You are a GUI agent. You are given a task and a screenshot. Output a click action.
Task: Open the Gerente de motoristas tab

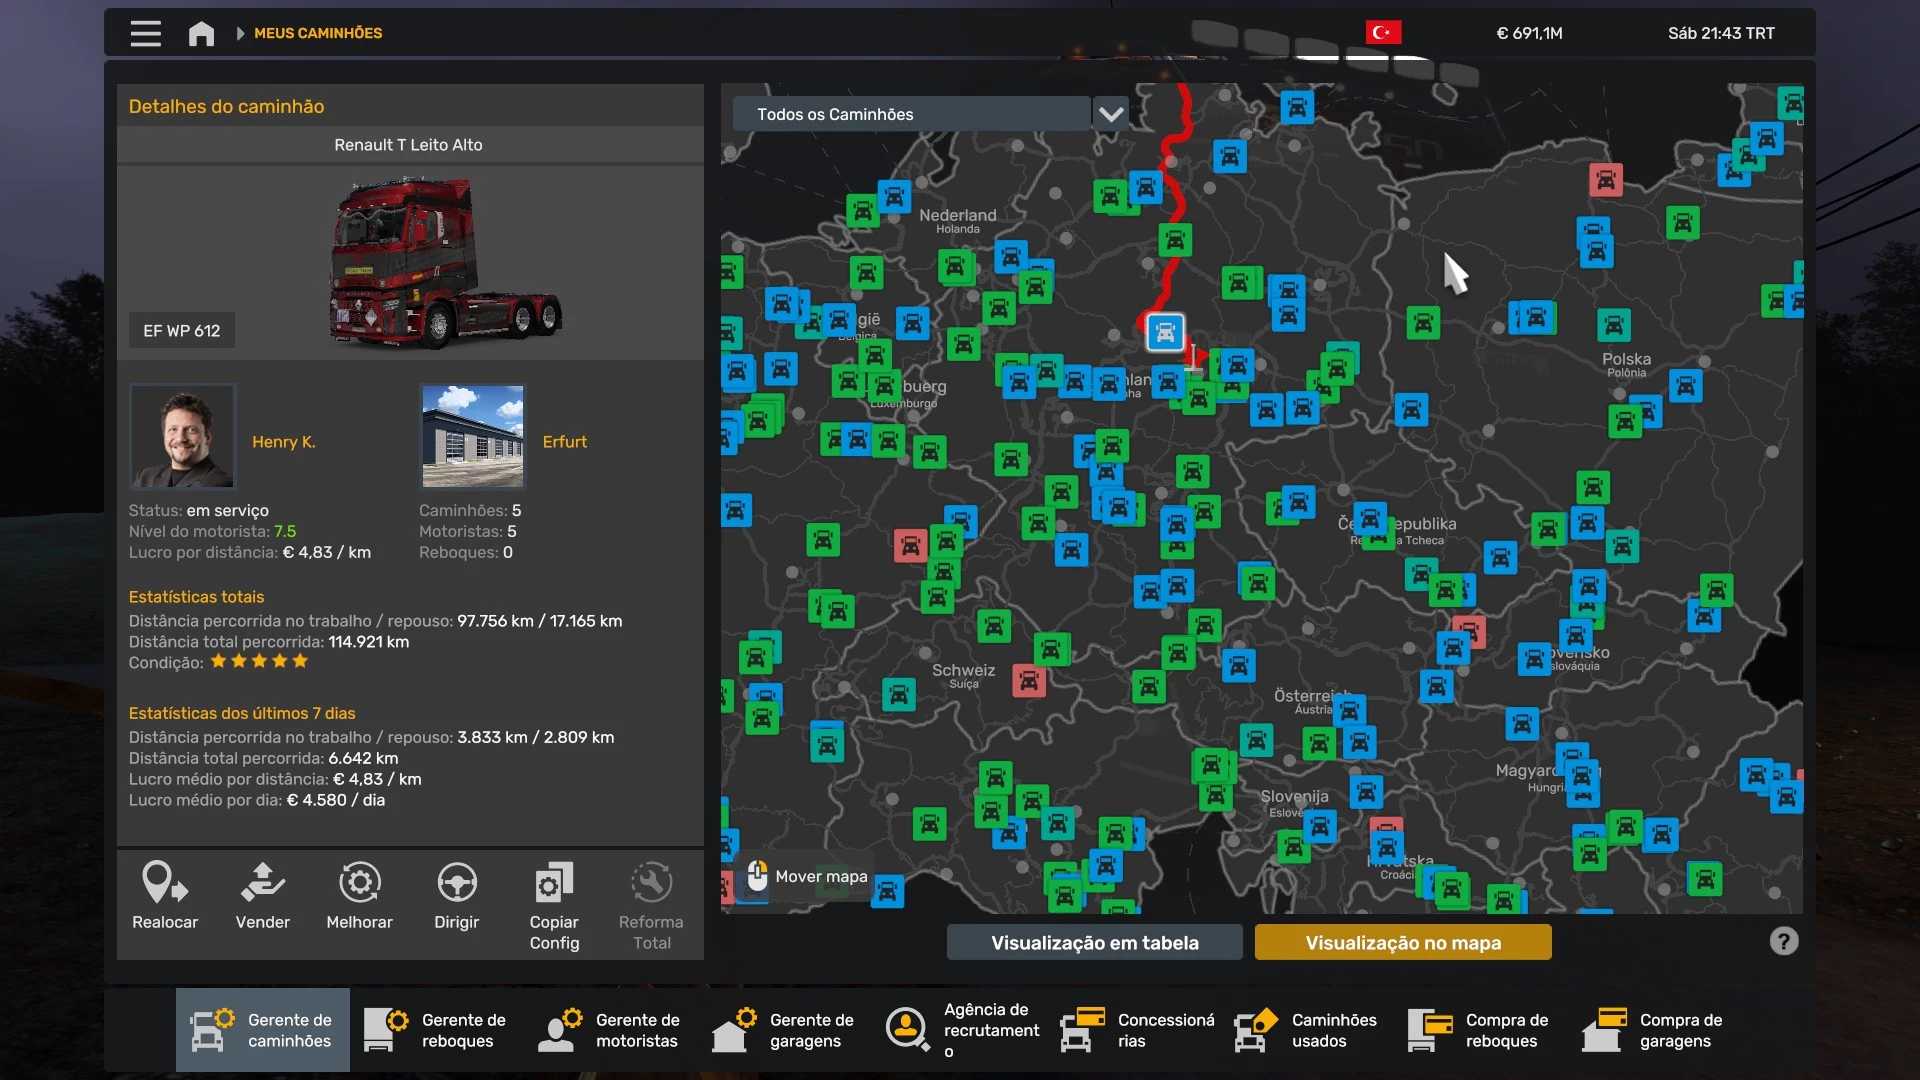click(x=610, y=1030)
